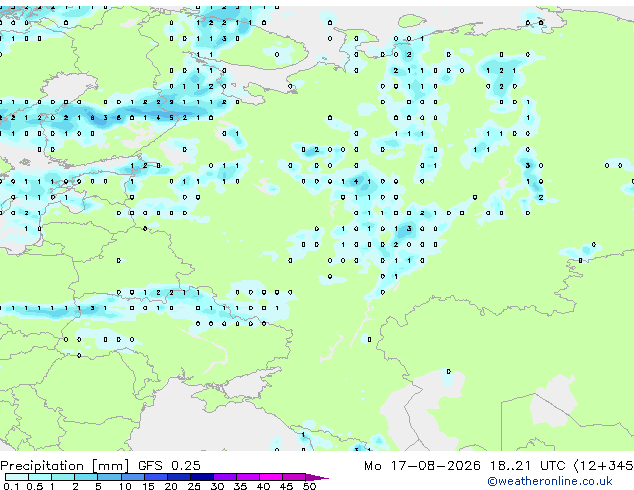Click the 30–35 mm purple legend swatch
This screenshot has width=634, height=490.
pyautogui.click(x=225, y=477)
